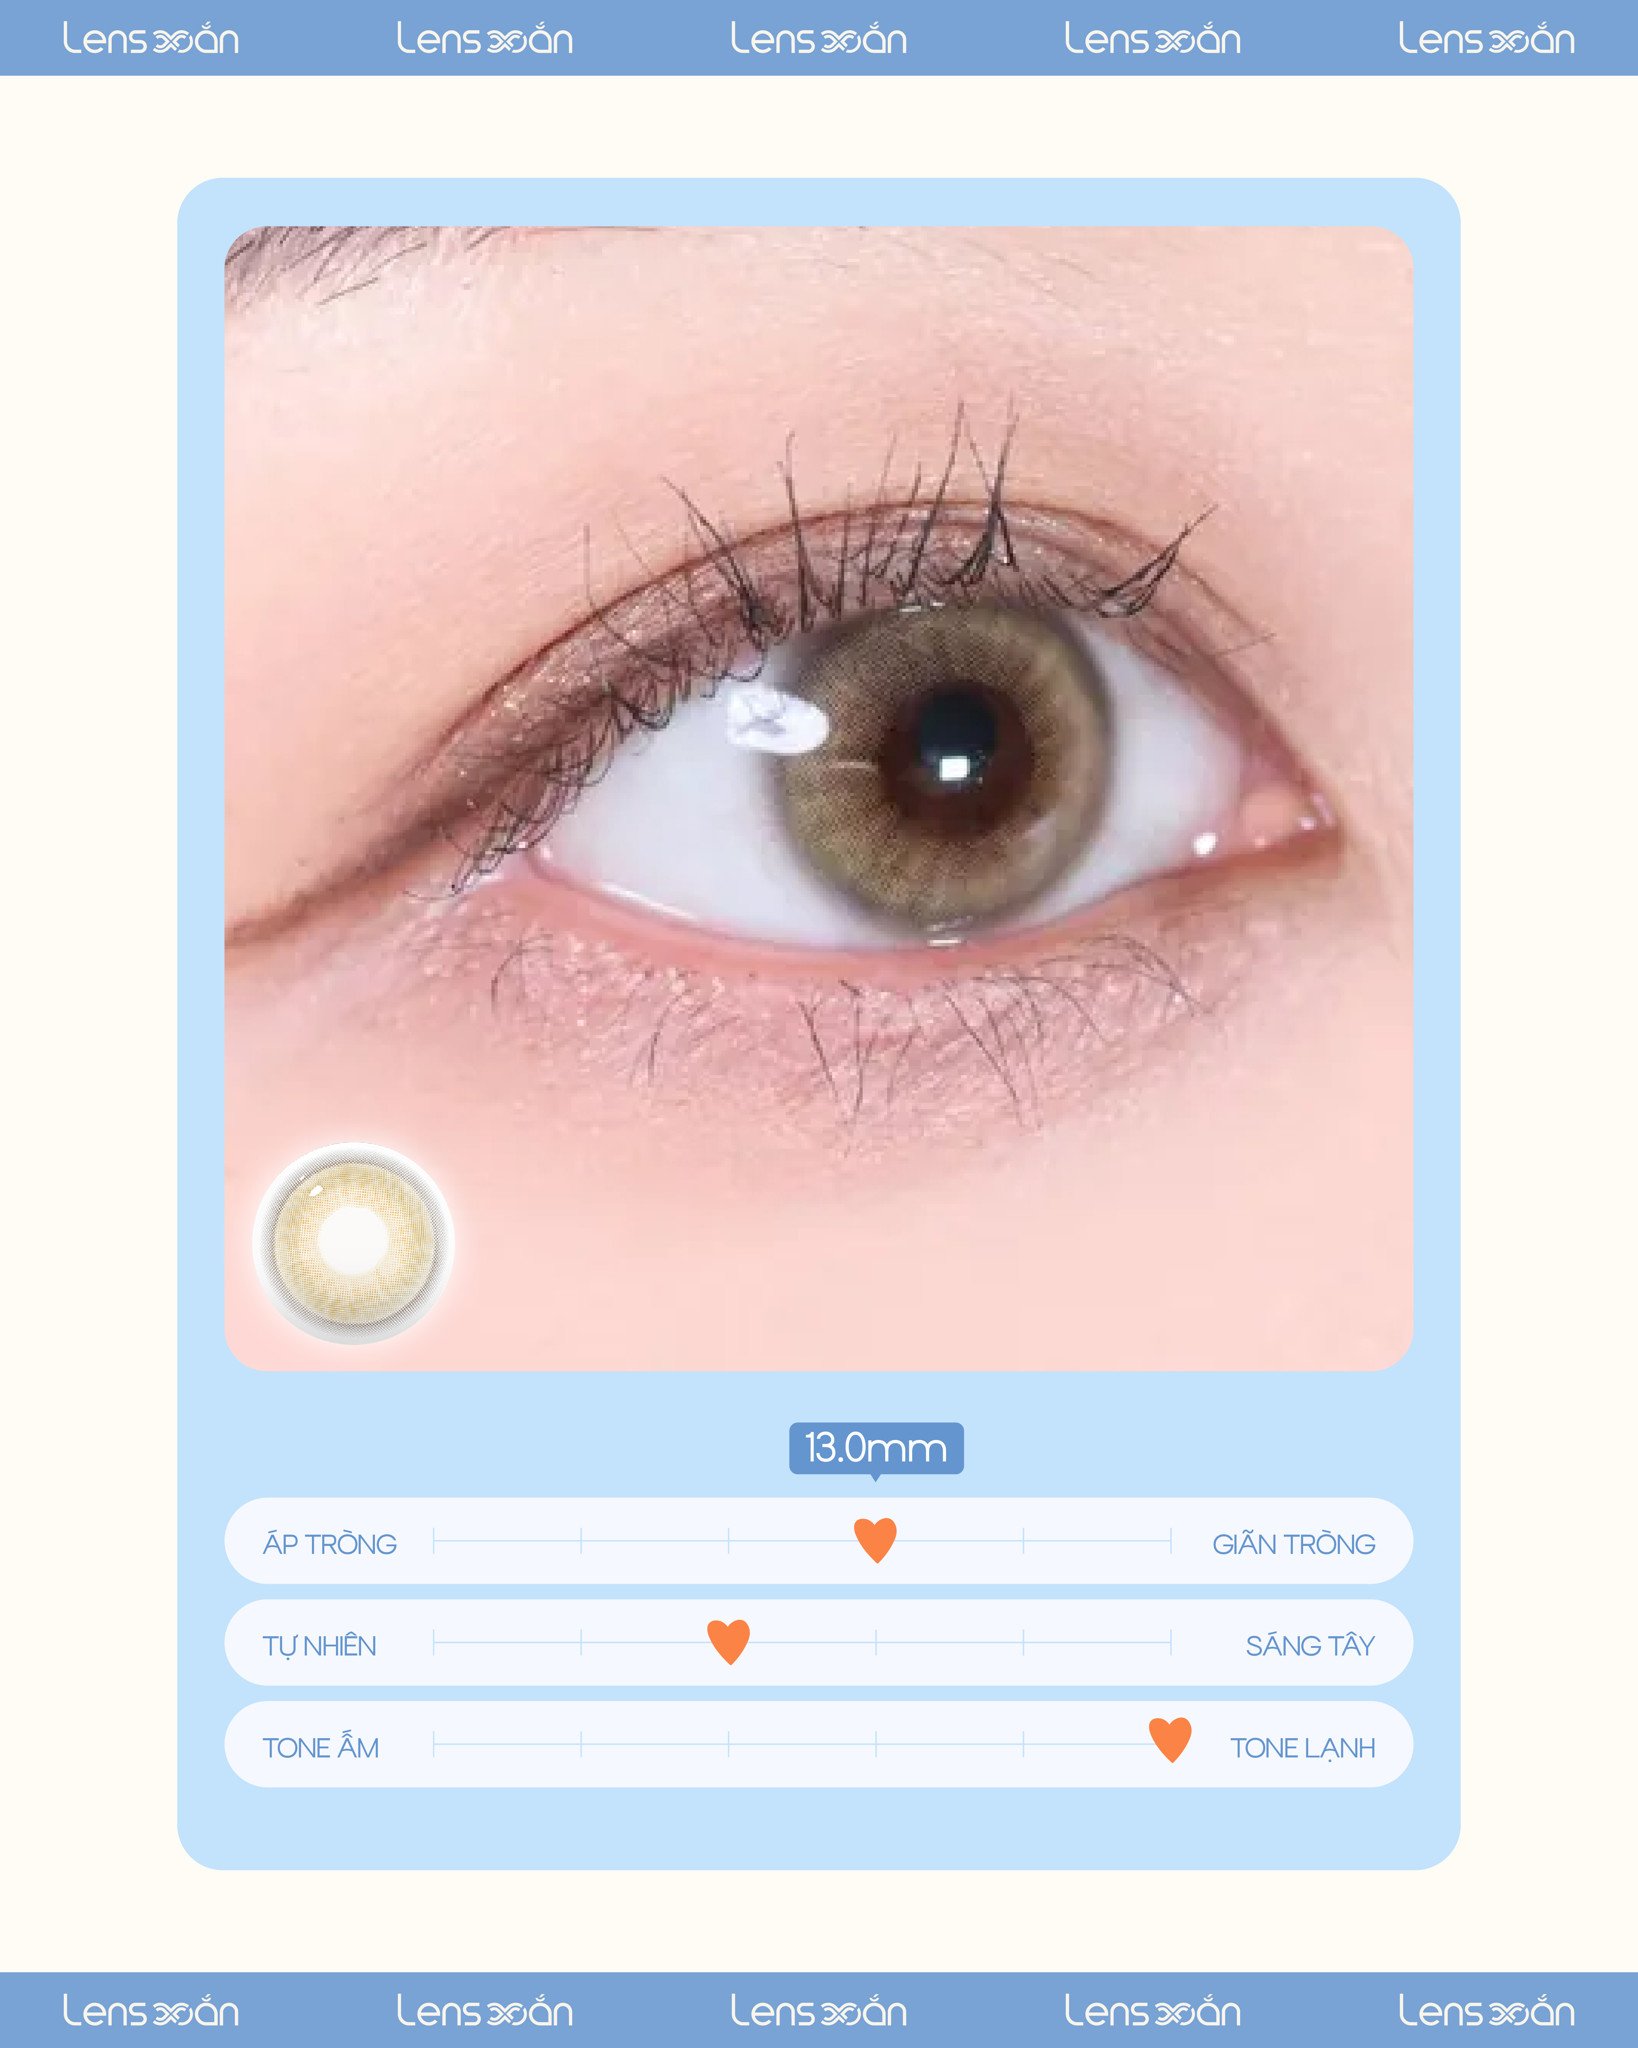Click the second top banner Lens xoắn logo
The width and height of the screenshot is (1638, 2048).
click(x=485, y=39)
